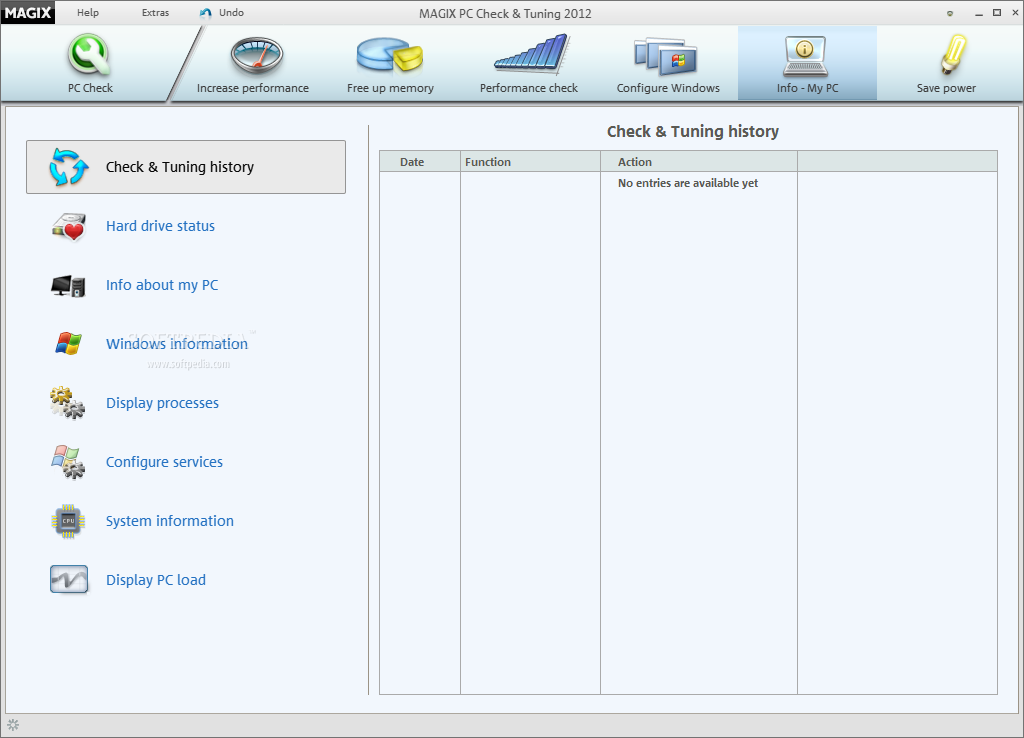
Task: Open the Display PC load link
Action: point(156,580)
